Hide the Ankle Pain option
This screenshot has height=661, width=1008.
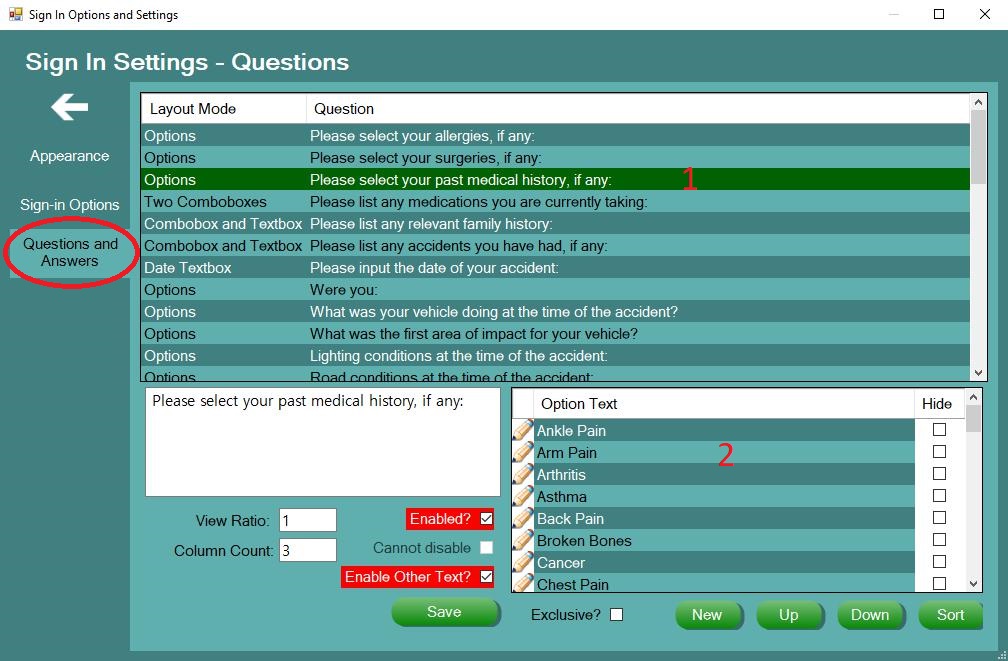pos(941,430)
